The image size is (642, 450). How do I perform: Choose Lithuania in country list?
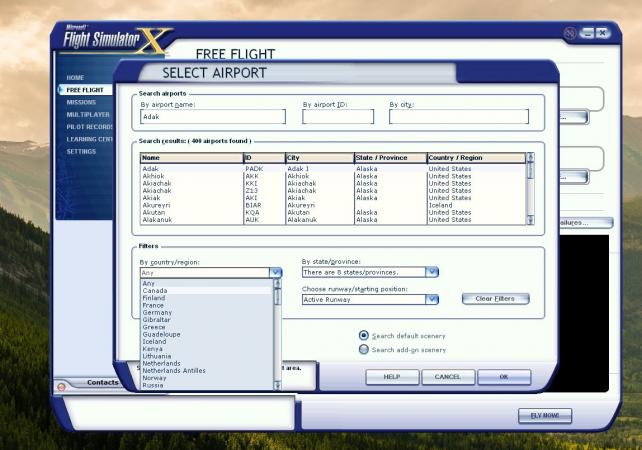207,356
